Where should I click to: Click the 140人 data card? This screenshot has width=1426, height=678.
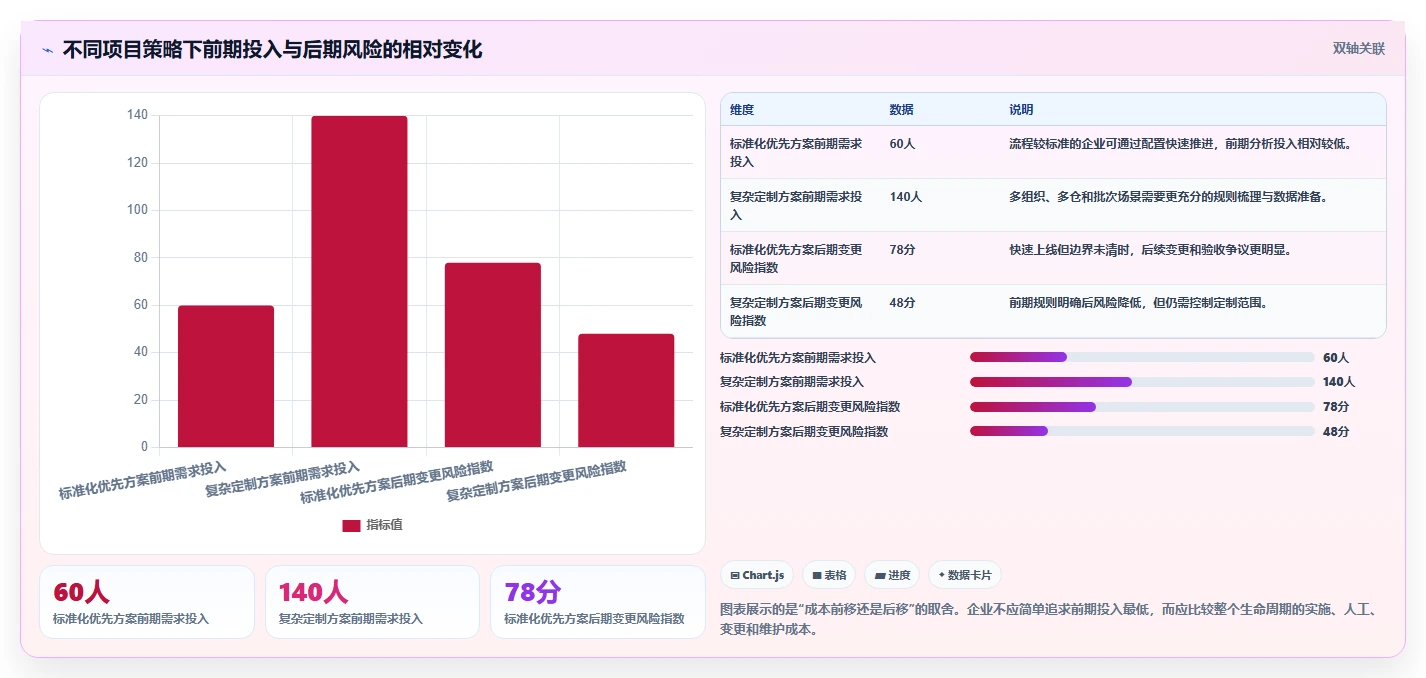point(372,602)
